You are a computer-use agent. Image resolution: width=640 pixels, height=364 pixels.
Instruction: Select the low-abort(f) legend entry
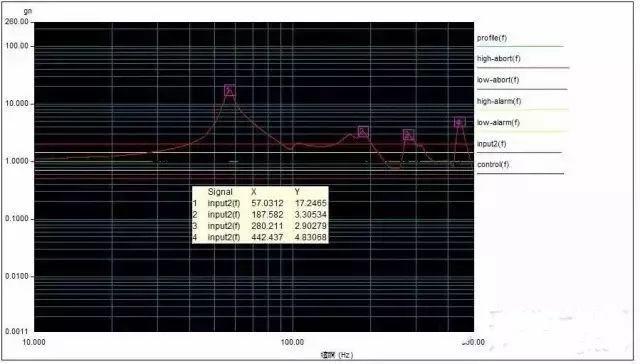[498, 80]
